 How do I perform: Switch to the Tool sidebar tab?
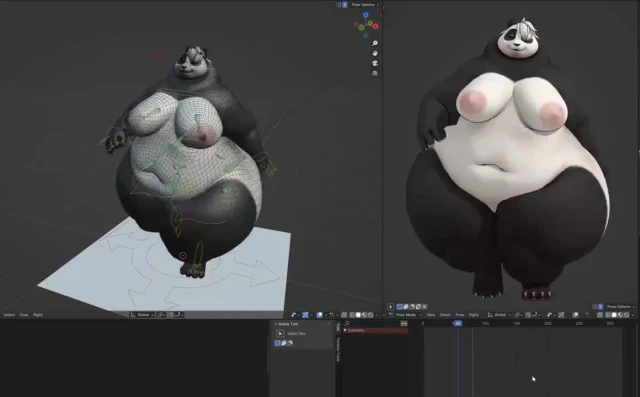click(338, 327)
